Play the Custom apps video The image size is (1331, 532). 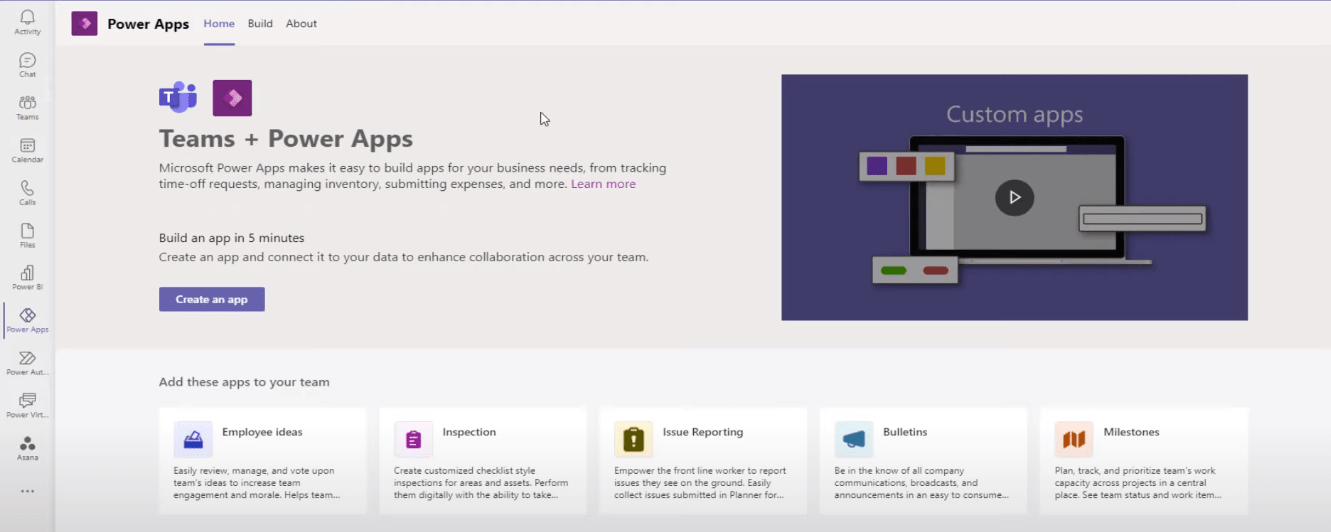click(x=1014, y=197)
